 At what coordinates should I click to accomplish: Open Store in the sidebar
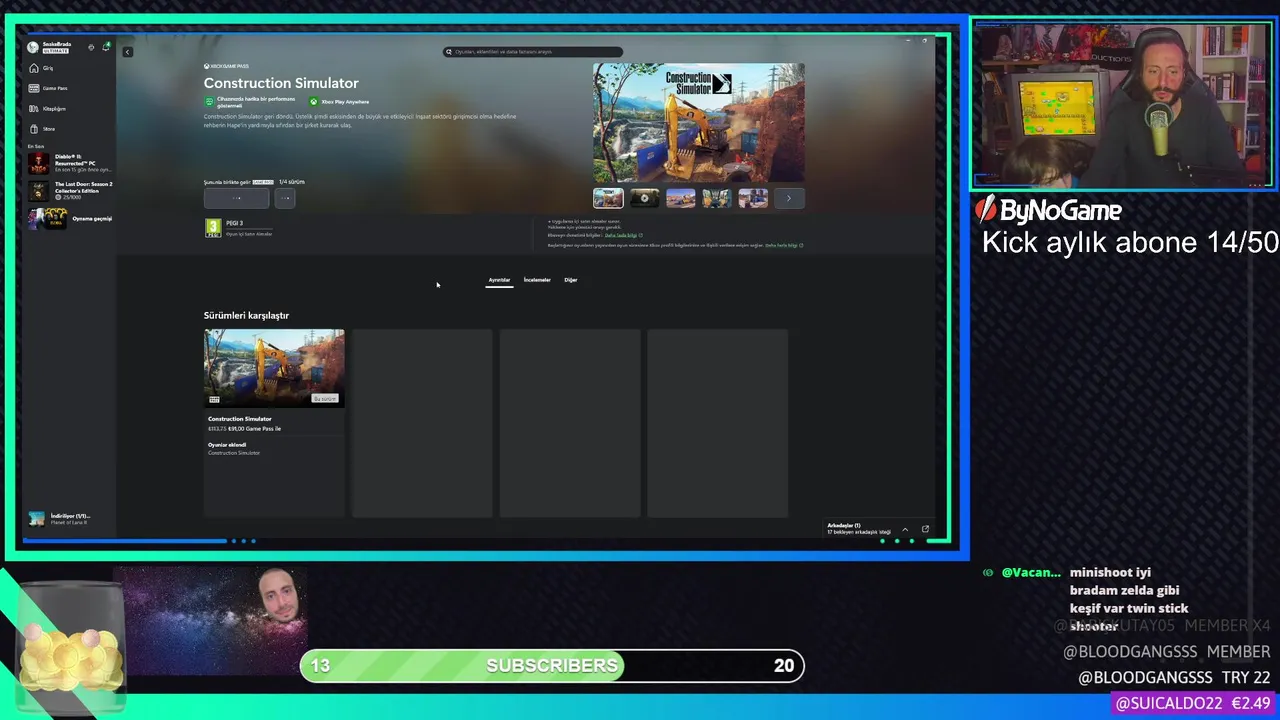(x=43, y=129)
